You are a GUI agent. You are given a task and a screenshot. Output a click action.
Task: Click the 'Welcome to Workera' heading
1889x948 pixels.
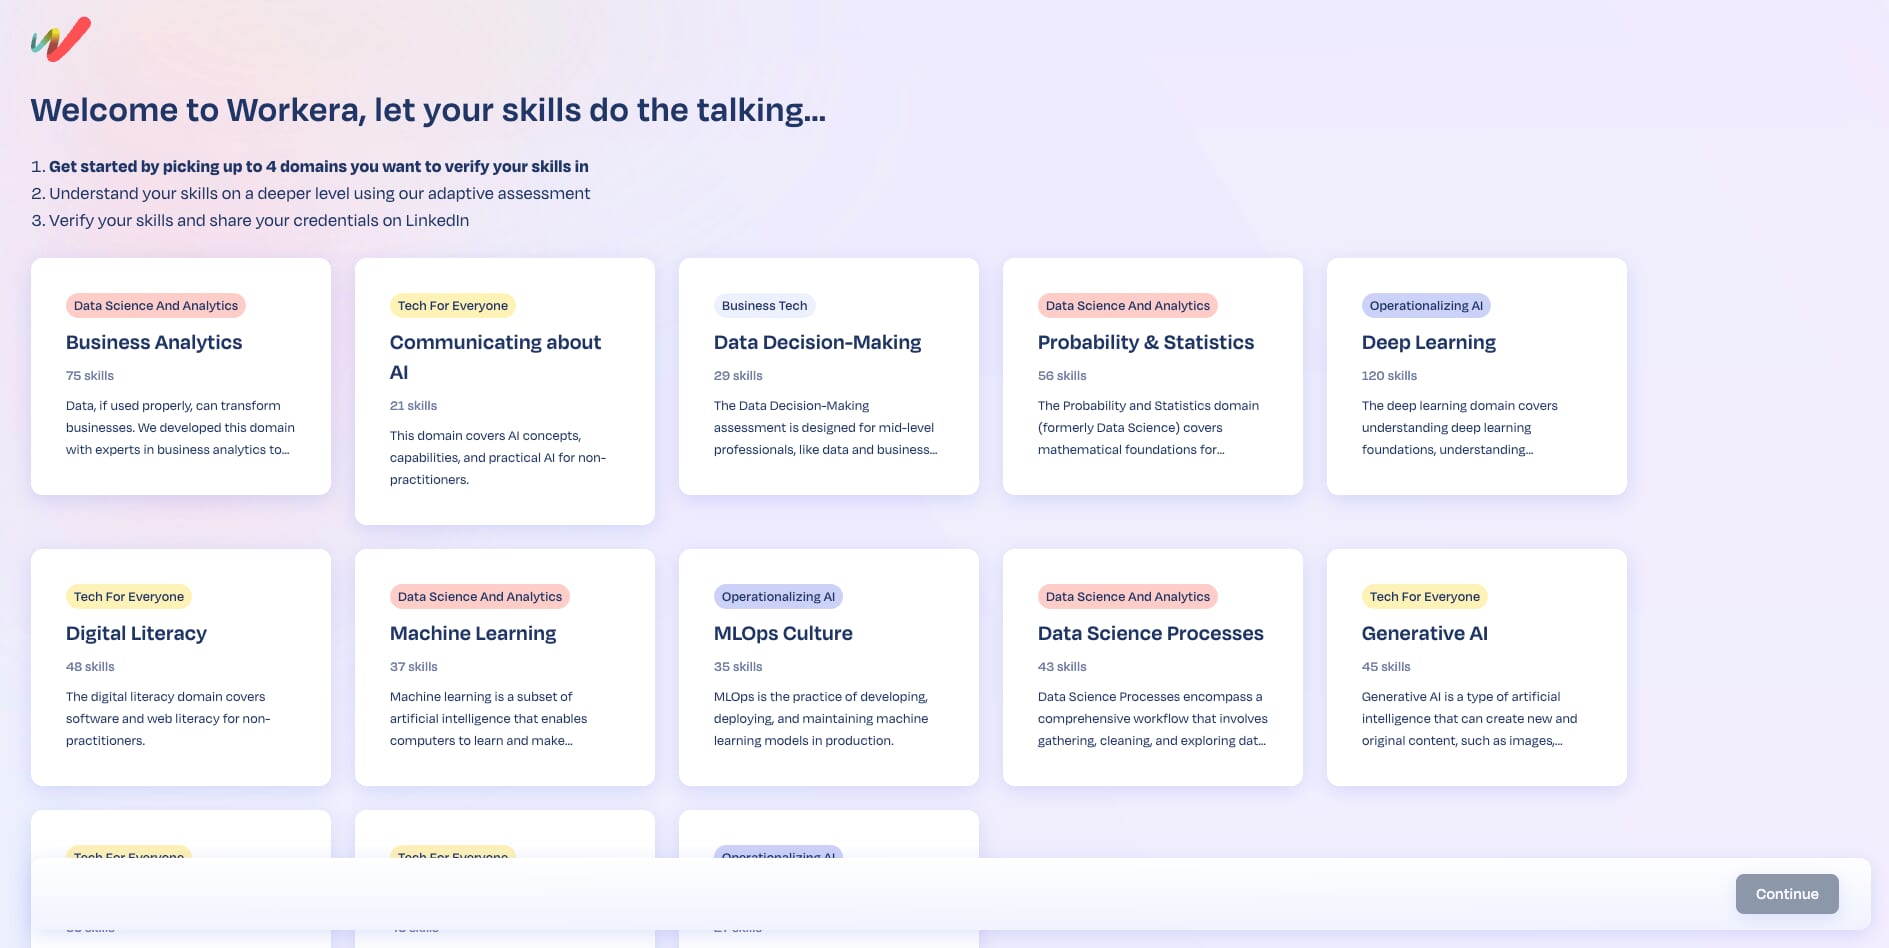428,110
